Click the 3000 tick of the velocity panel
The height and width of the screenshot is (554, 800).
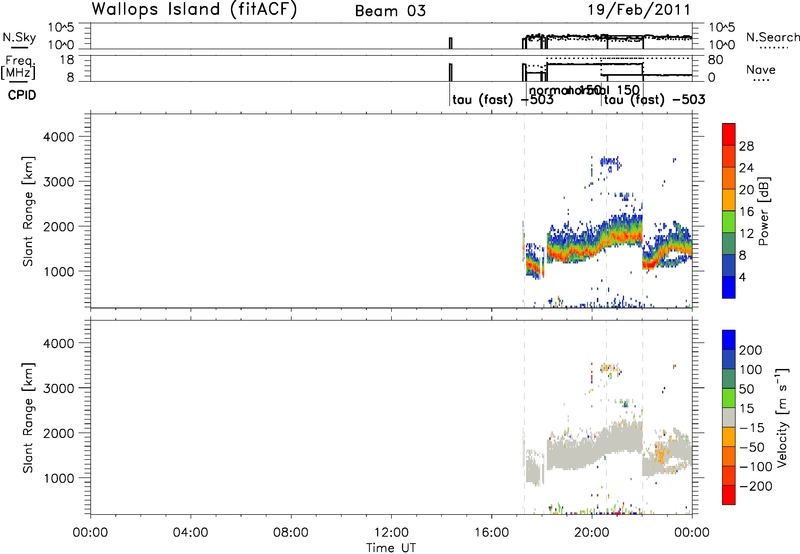pos(58,388)
